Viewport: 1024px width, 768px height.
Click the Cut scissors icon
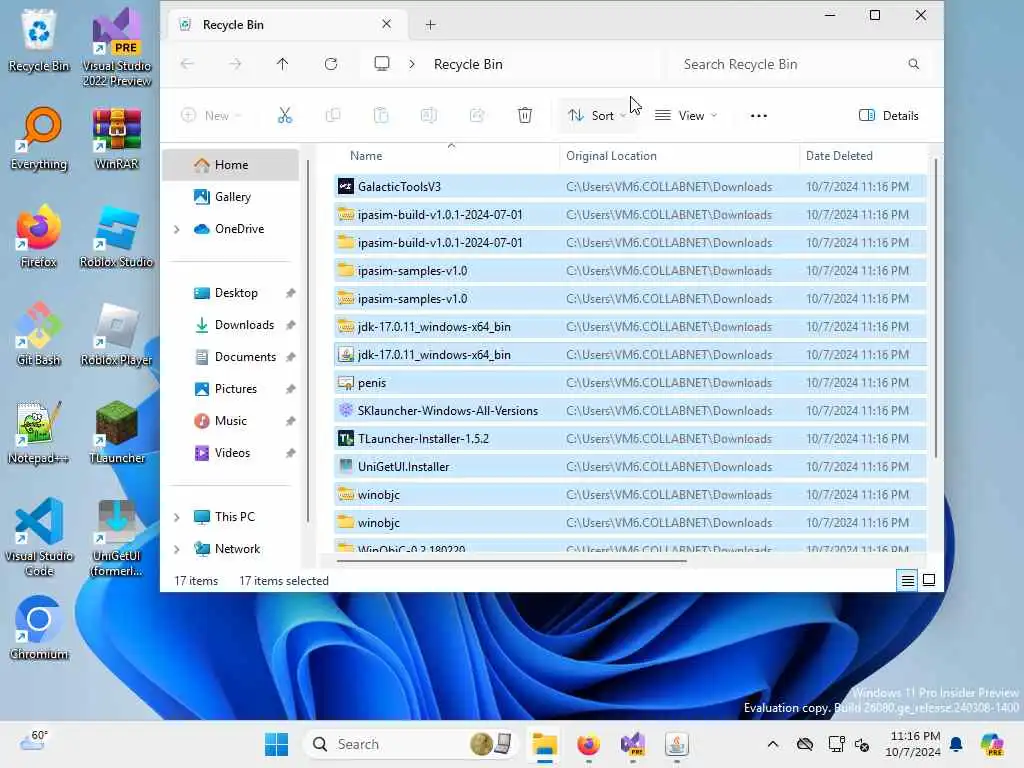285,116
